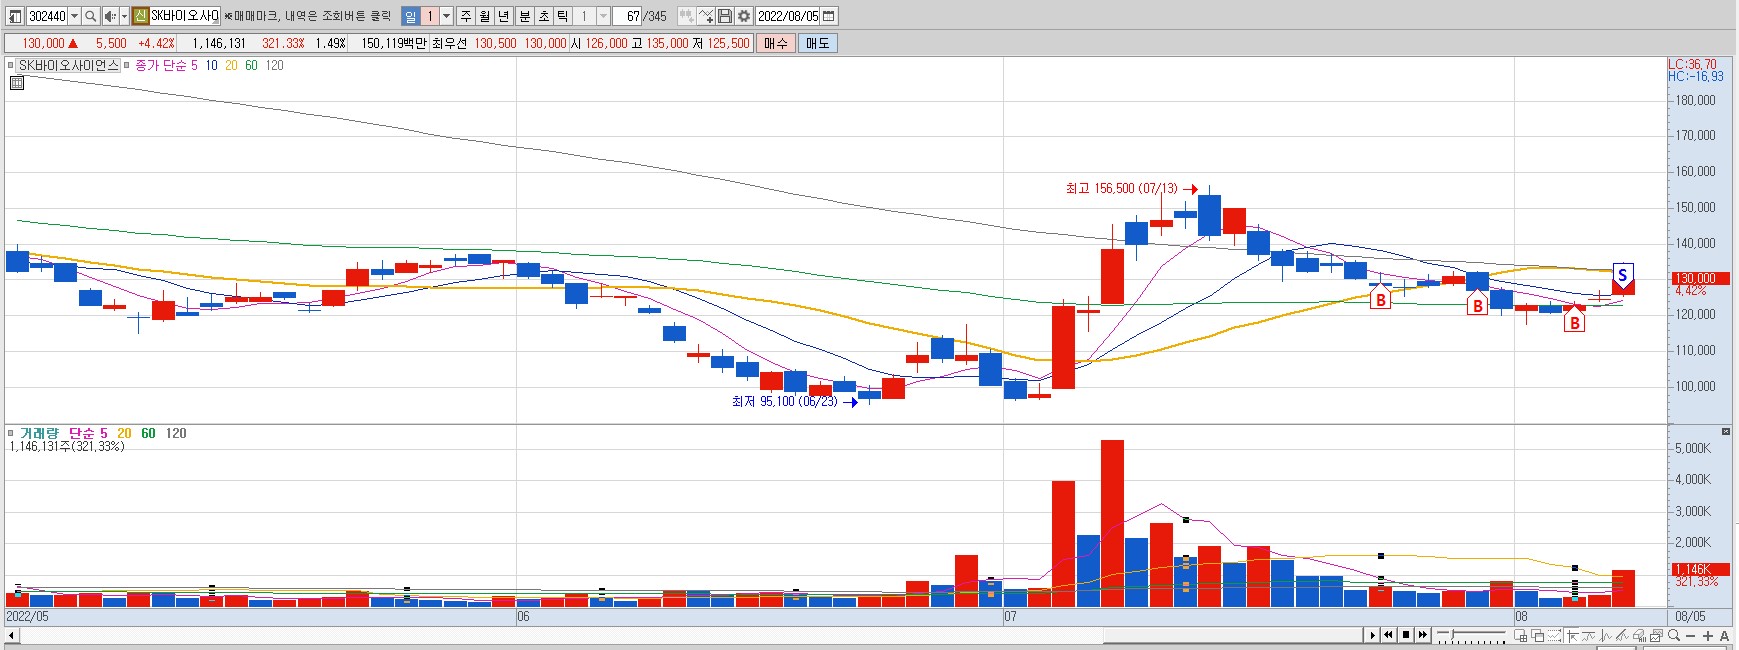Open the calendar picker icon

[x=829, y=16]
